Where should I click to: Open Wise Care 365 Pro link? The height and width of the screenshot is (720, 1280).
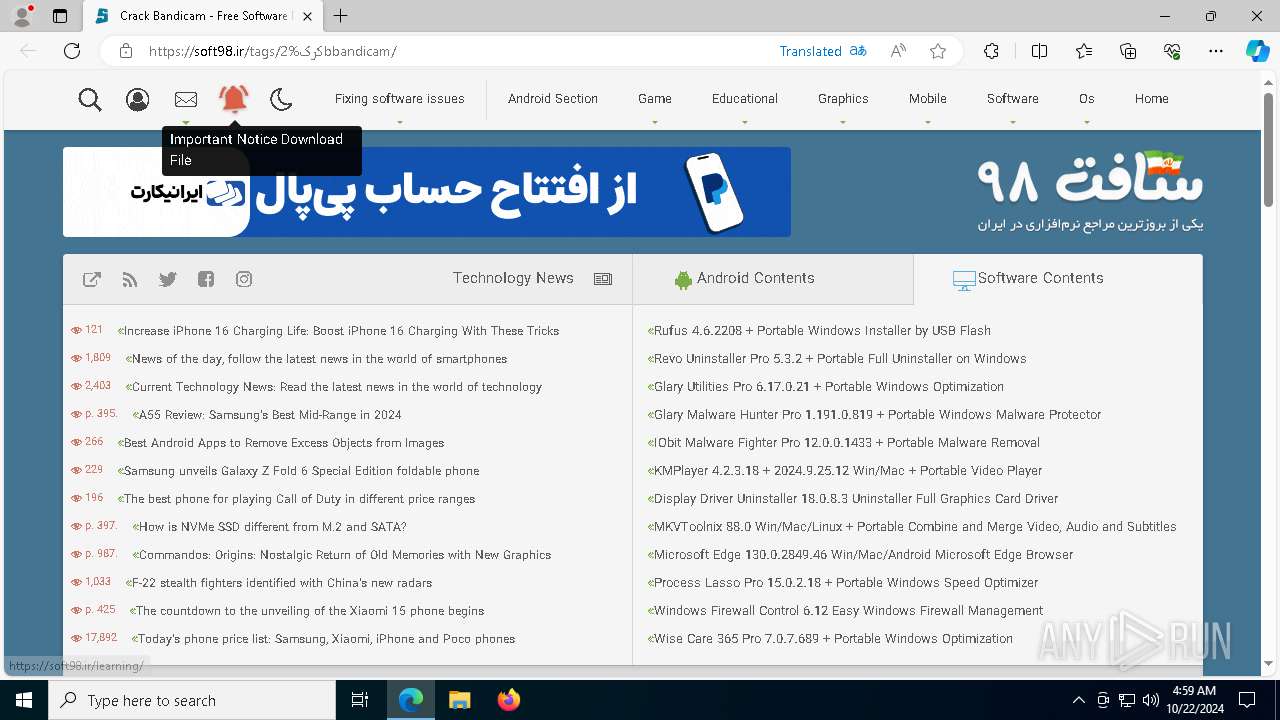[x=833, y=639]
